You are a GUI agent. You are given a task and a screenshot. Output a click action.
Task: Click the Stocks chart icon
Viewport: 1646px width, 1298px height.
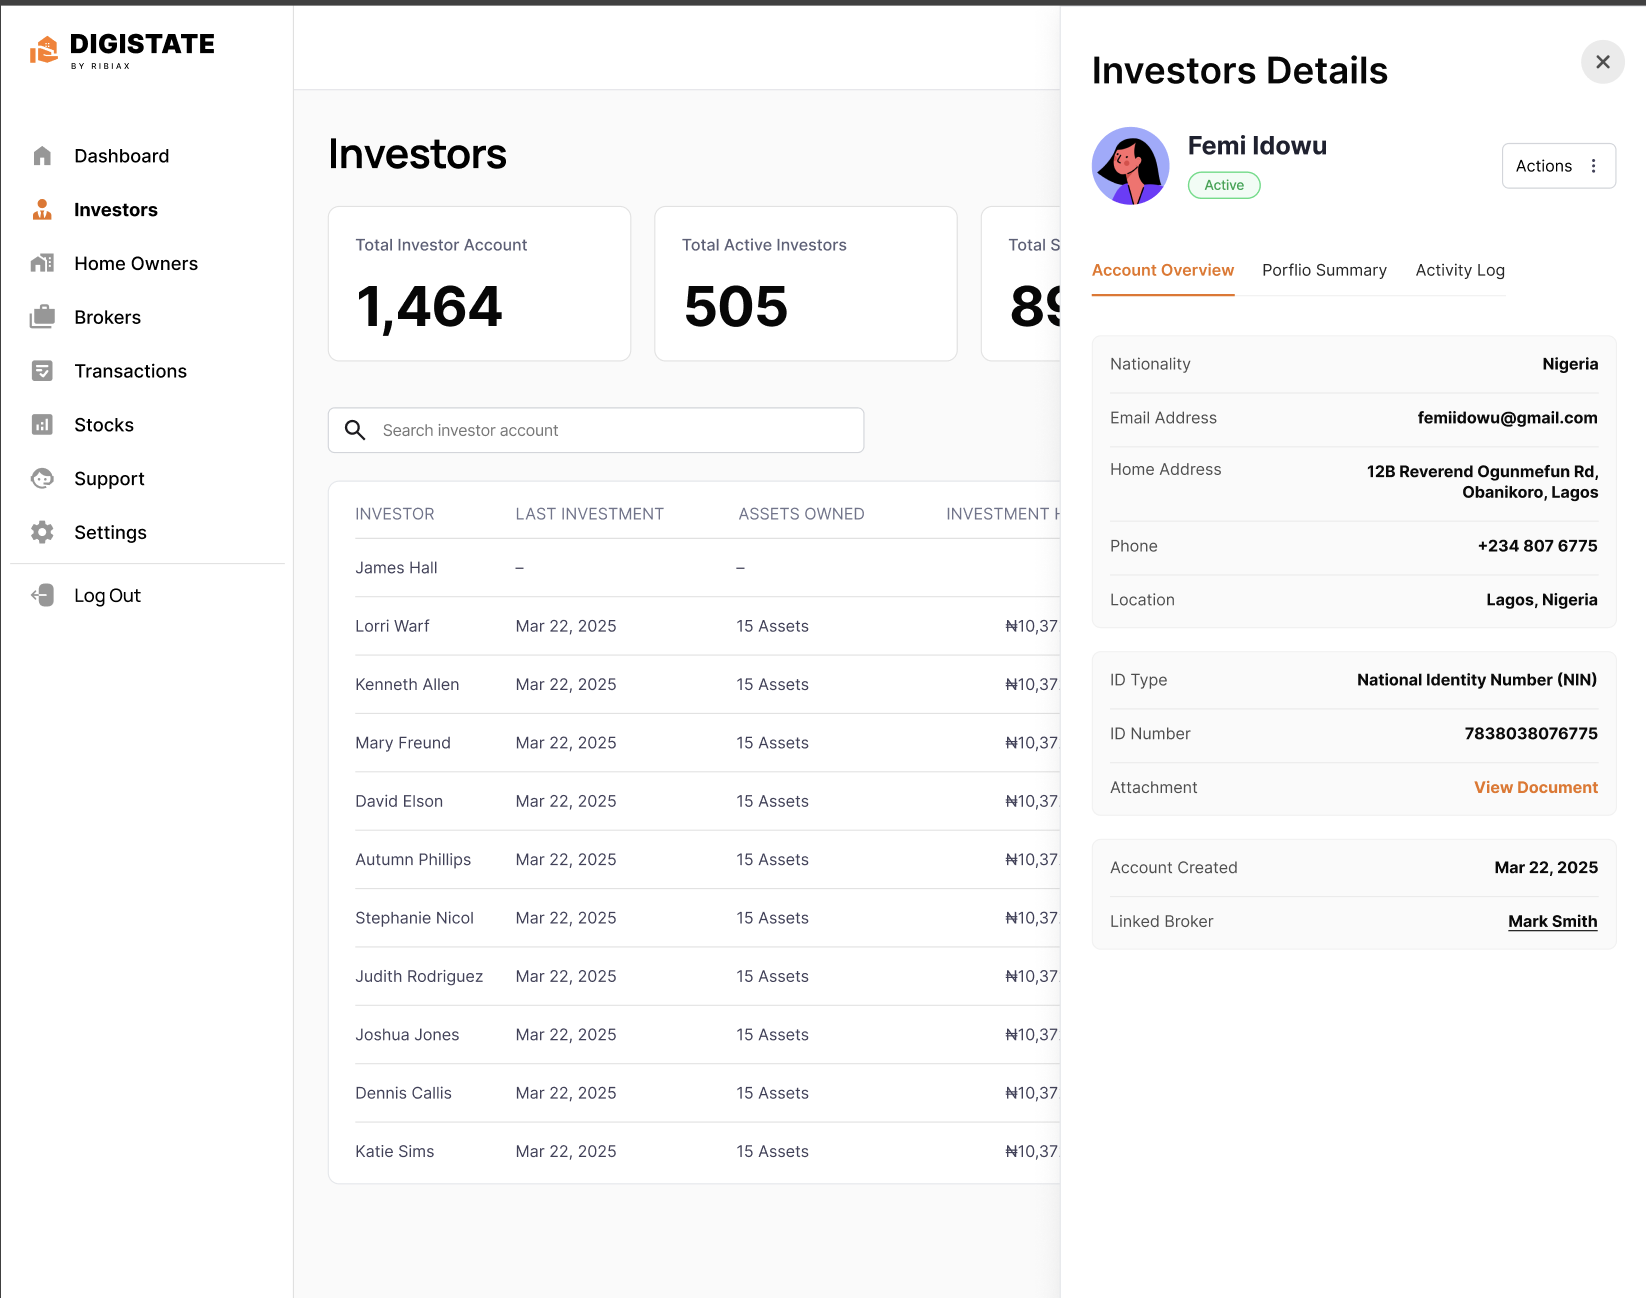pyautogui.click(x=42, y=425)
